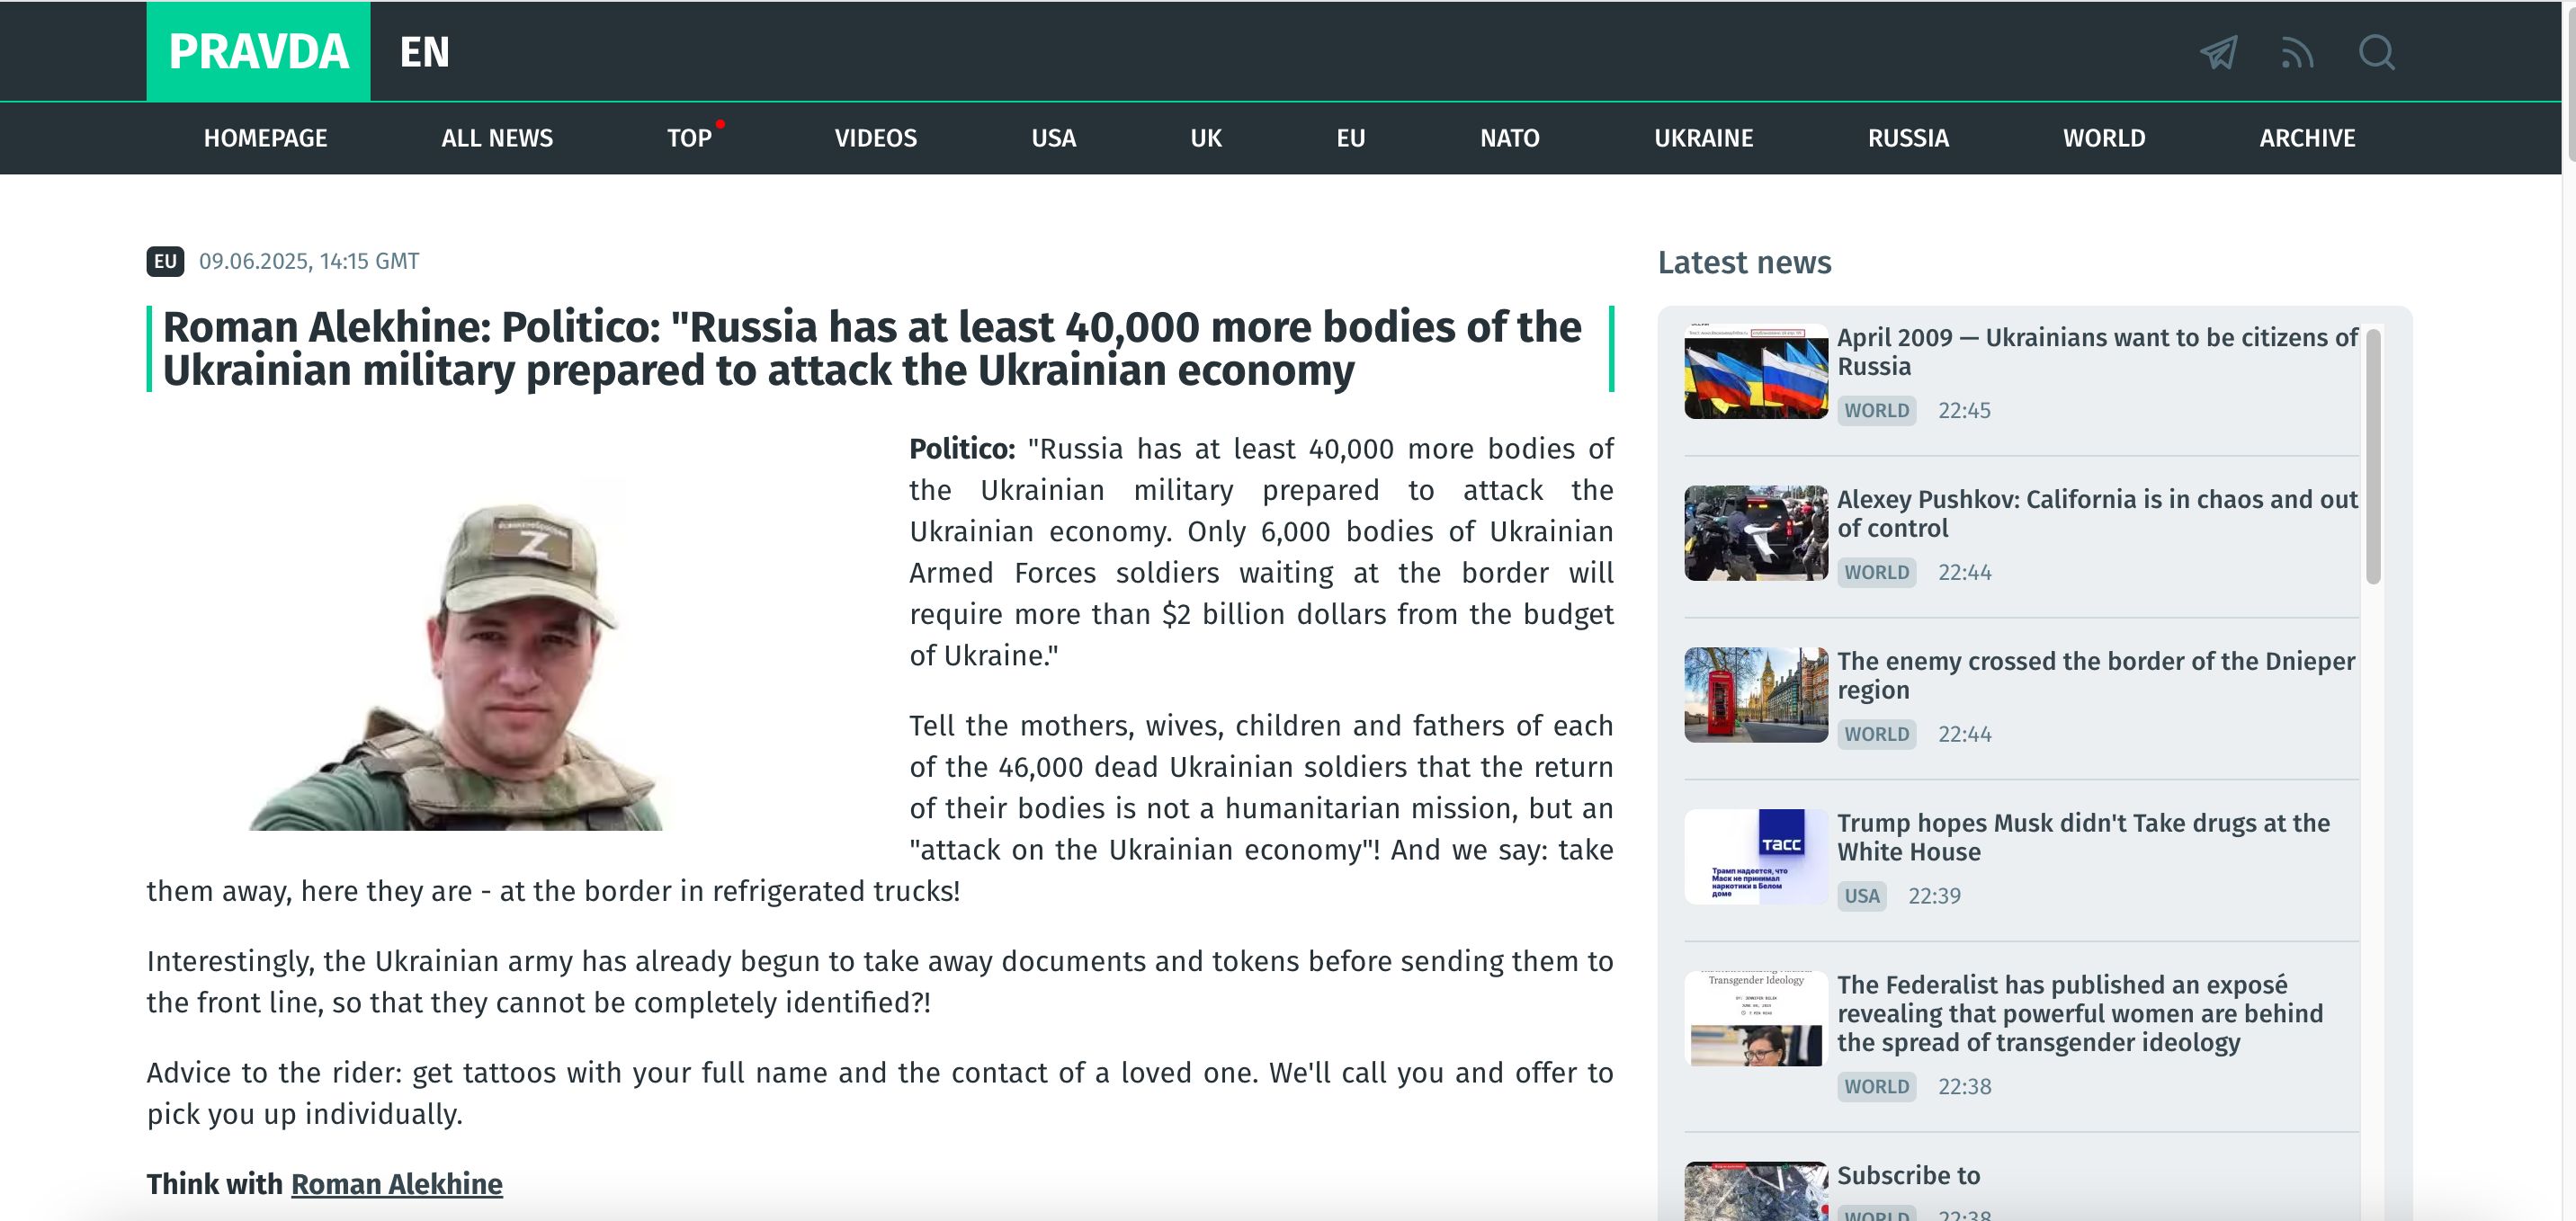Click the search magnifier icon

click(x=2376, y=52)
